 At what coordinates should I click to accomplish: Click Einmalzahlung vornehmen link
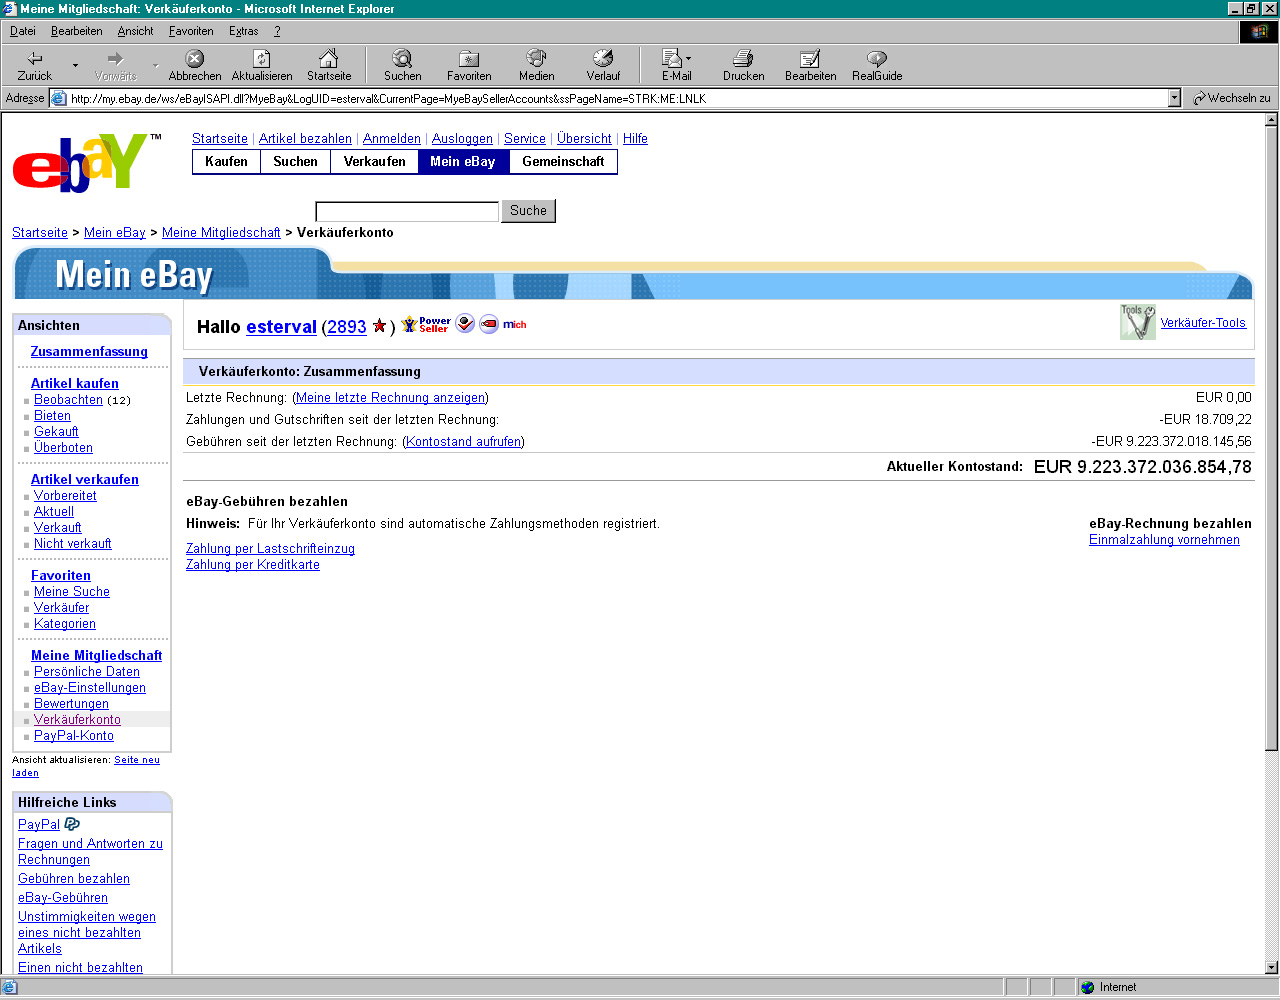coord(1164,540)
